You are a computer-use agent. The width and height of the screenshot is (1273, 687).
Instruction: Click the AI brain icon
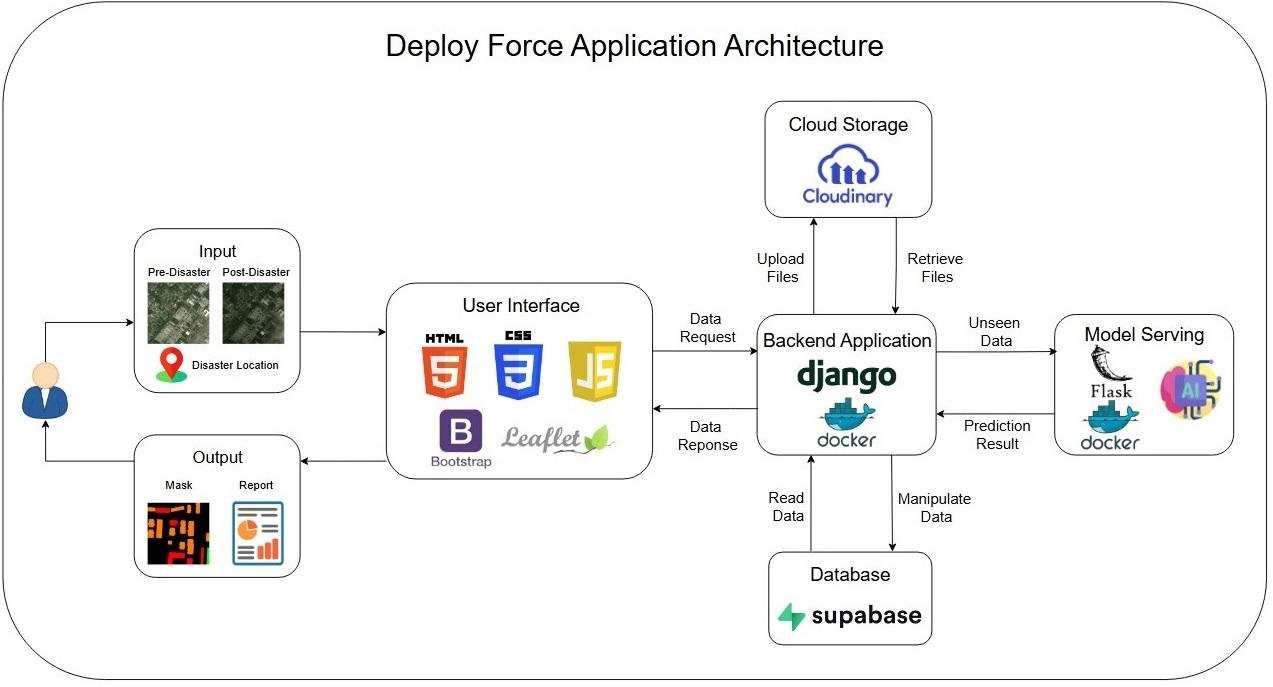pyautogui.click(x=1189, y=391)
